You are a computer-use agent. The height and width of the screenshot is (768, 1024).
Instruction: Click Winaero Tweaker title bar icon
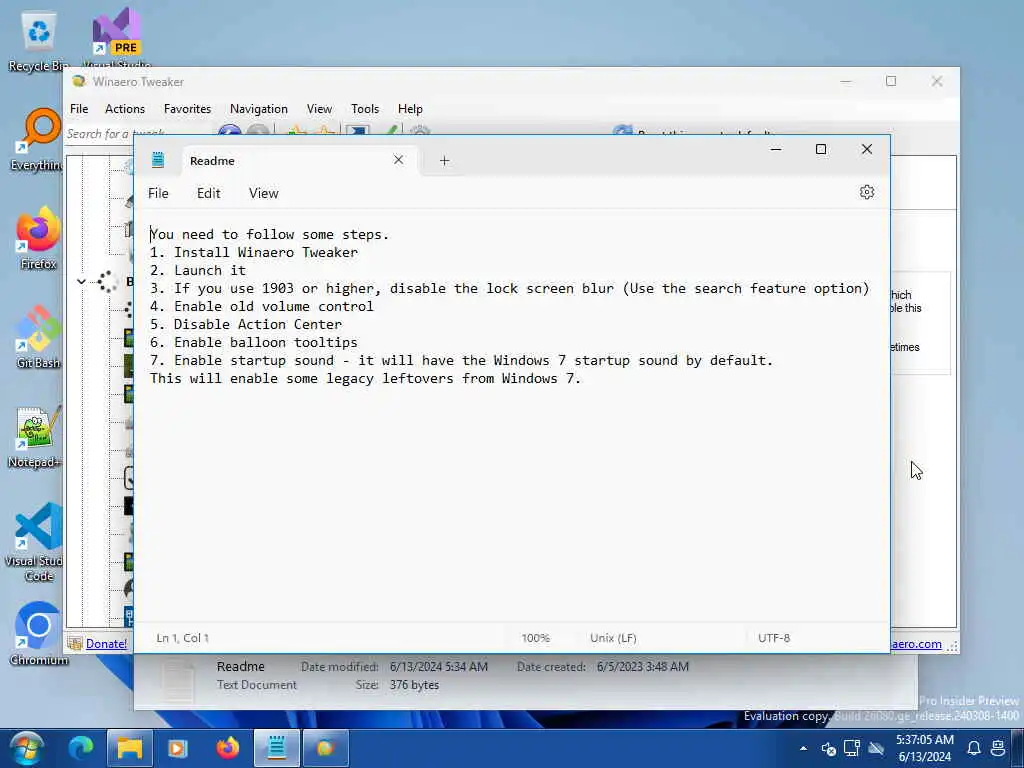pos(79,82)
